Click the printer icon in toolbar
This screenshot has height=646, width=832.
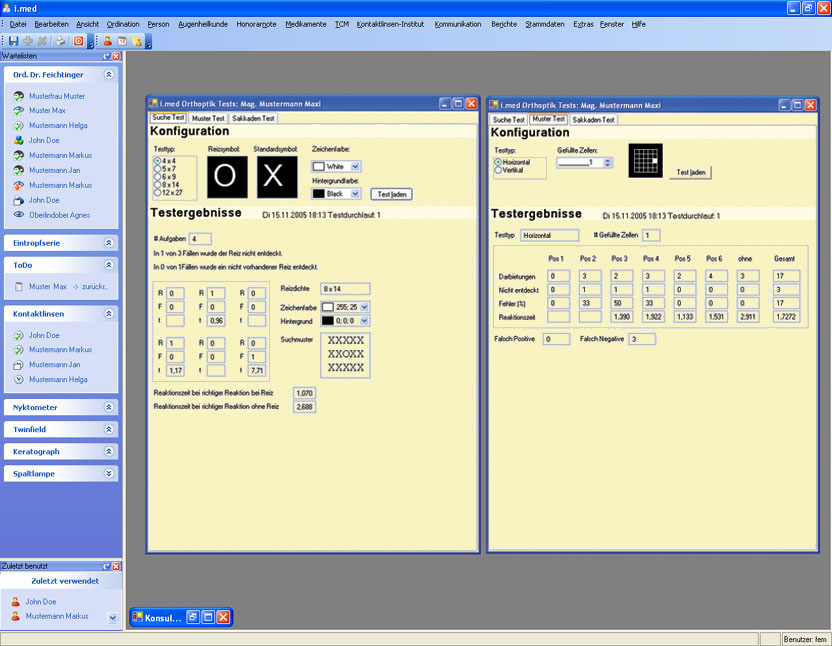click(61, 41)
